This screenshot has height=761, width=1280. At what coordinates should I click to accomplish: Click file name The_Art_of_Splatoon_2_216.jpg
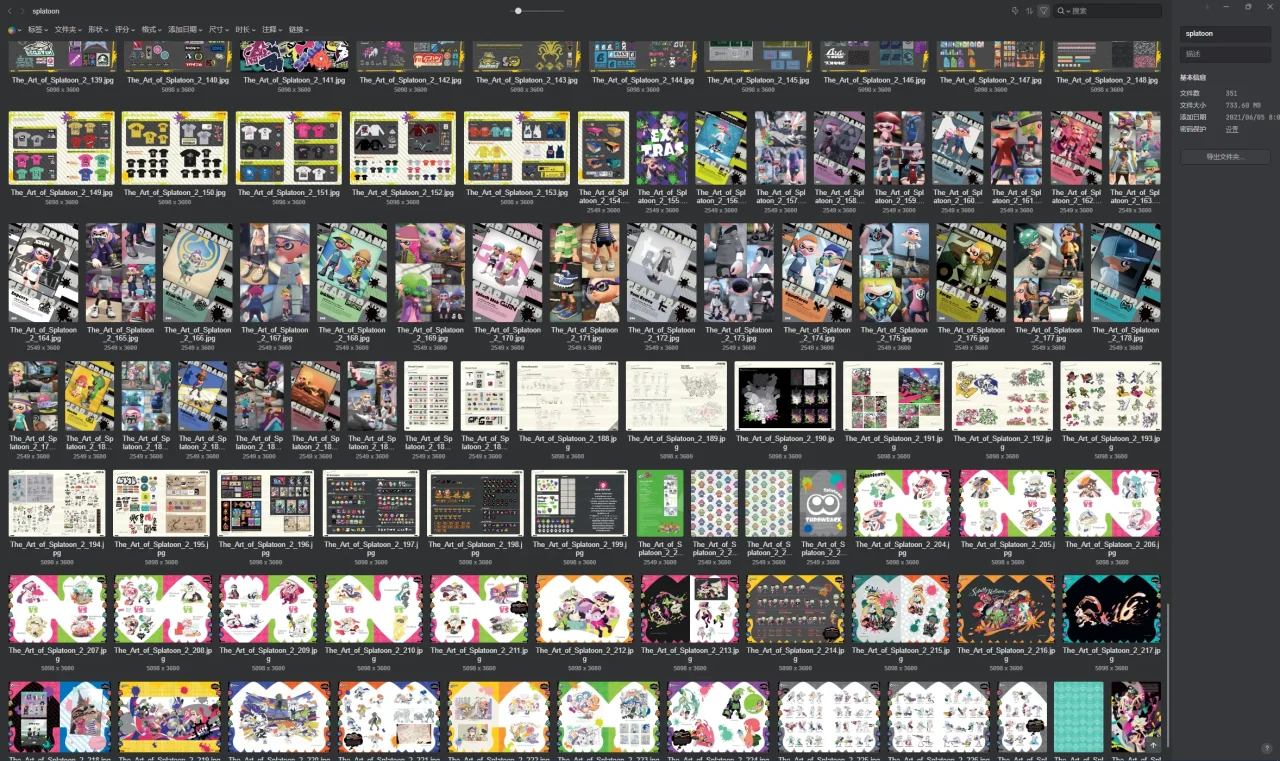click(1006, 654)
